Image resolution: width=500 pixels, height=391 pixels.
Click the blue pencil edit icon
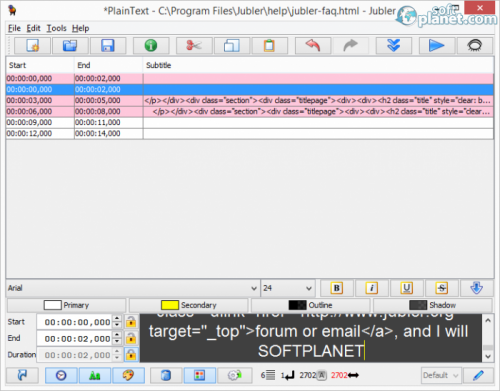pyautogui.click(x=478, y=375)
